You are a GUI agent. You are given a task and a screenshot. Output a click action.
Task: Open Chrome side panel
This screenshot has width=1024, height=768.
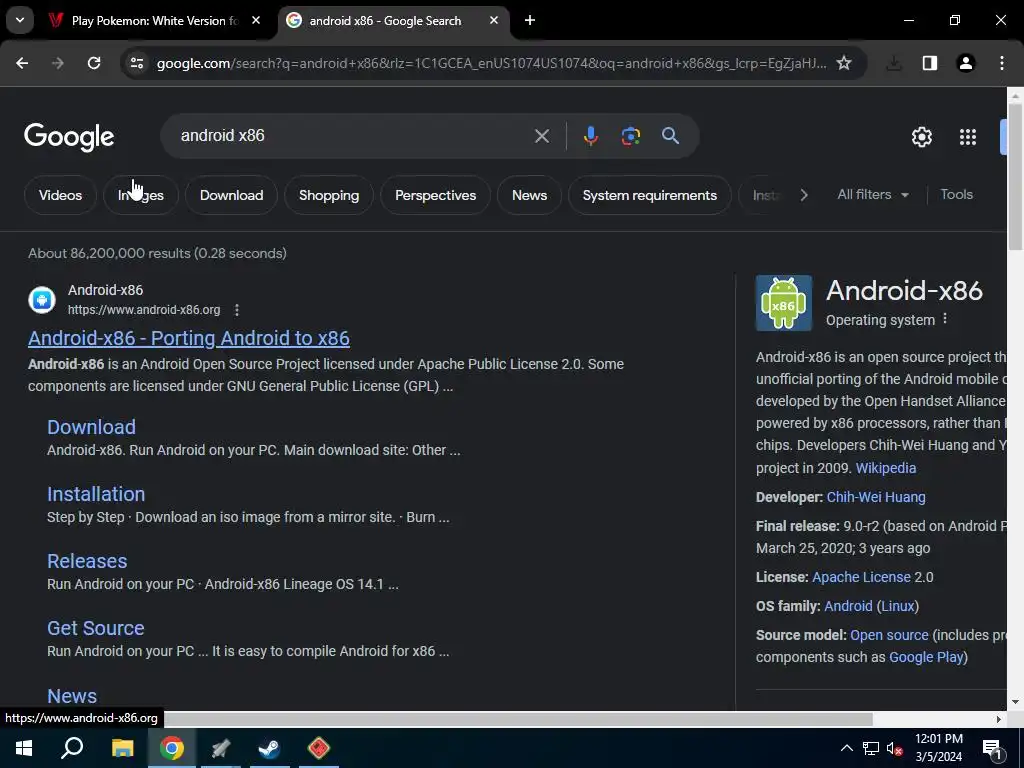coord(930,63)
